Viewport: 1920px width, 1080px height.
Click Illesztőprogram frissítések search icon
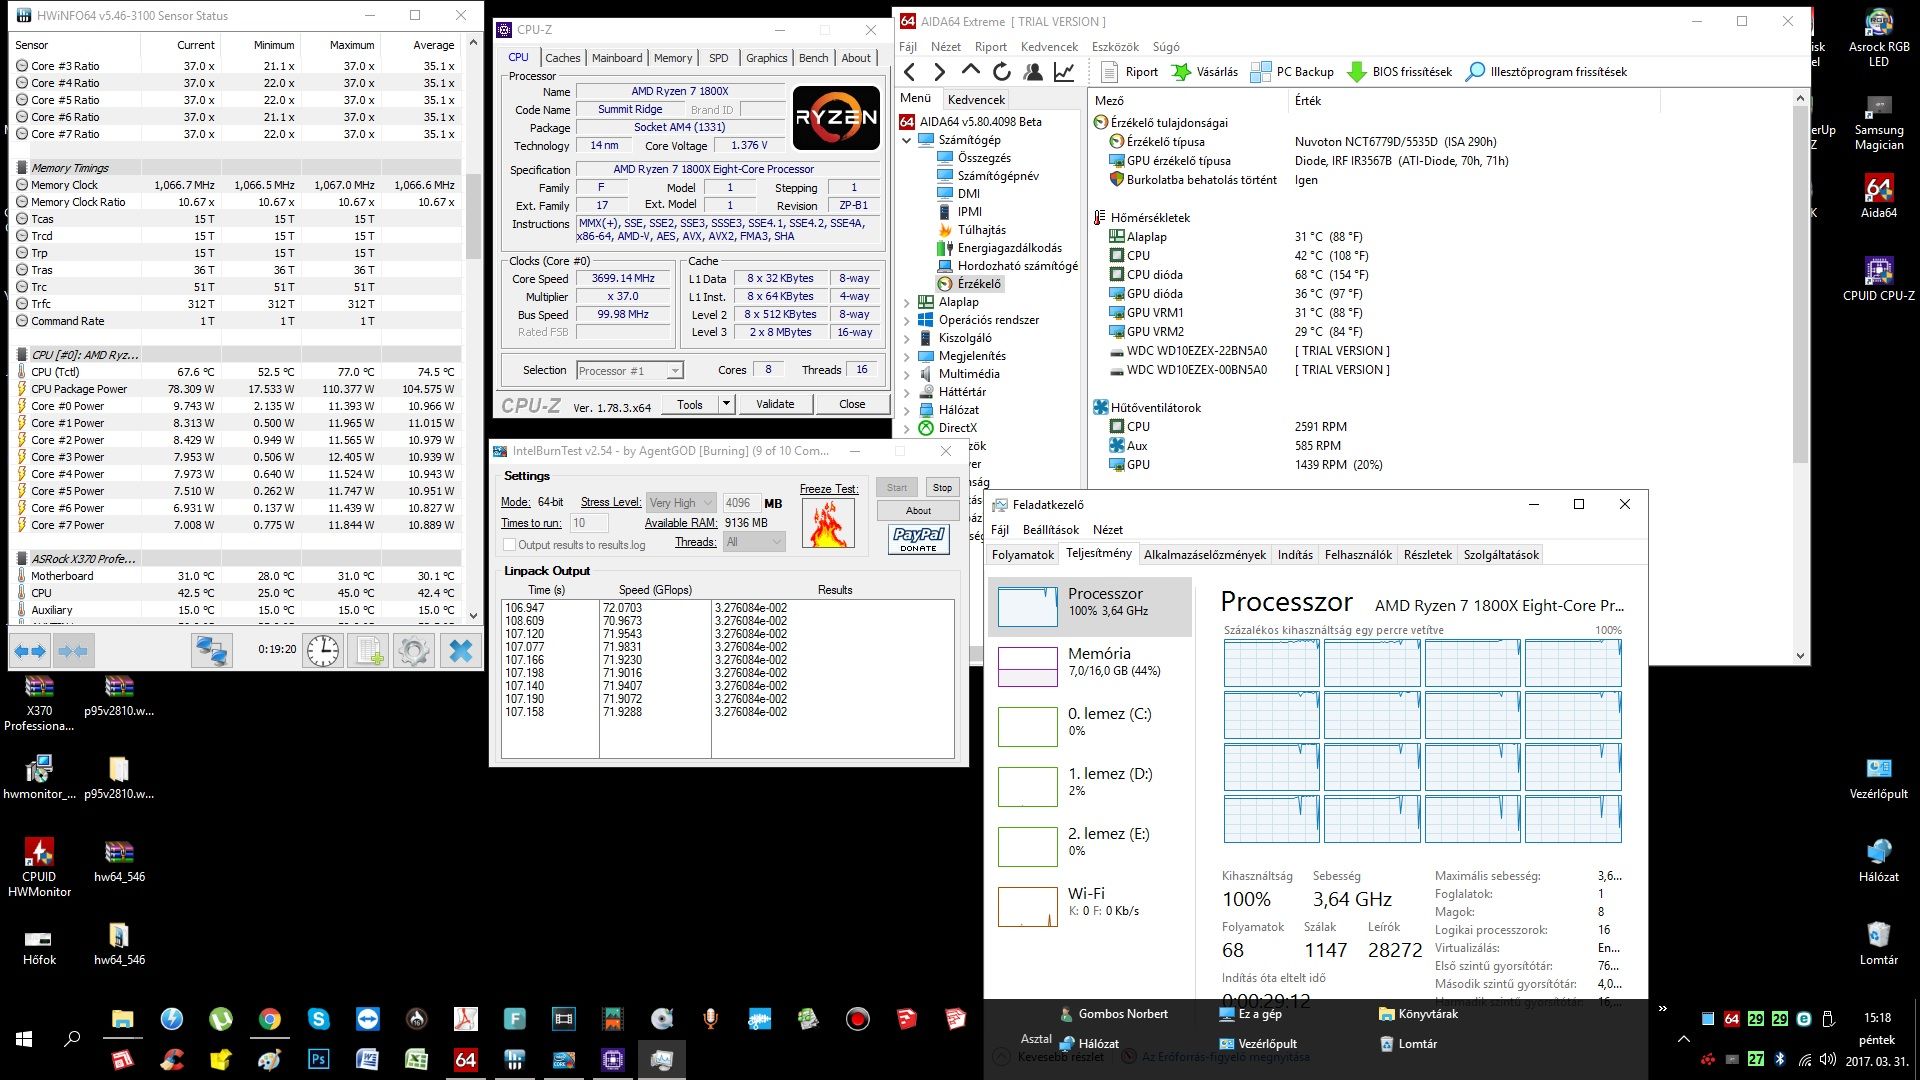point(1474,72)
